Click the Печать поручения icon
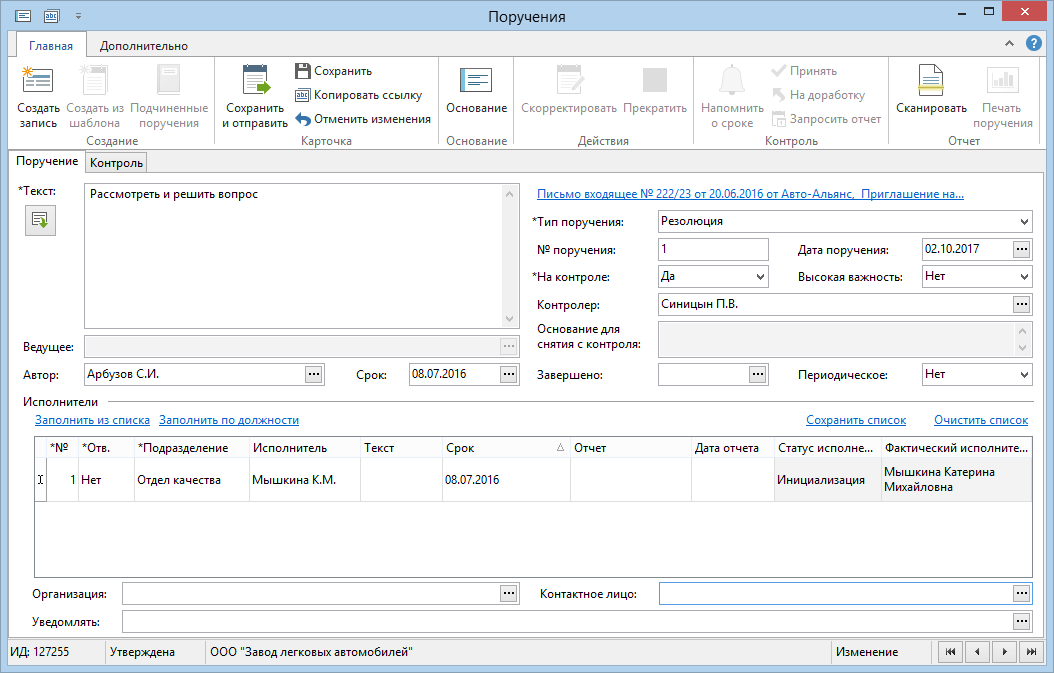The width and height of the screenshot is (1054, 673). click(1002, 80)
